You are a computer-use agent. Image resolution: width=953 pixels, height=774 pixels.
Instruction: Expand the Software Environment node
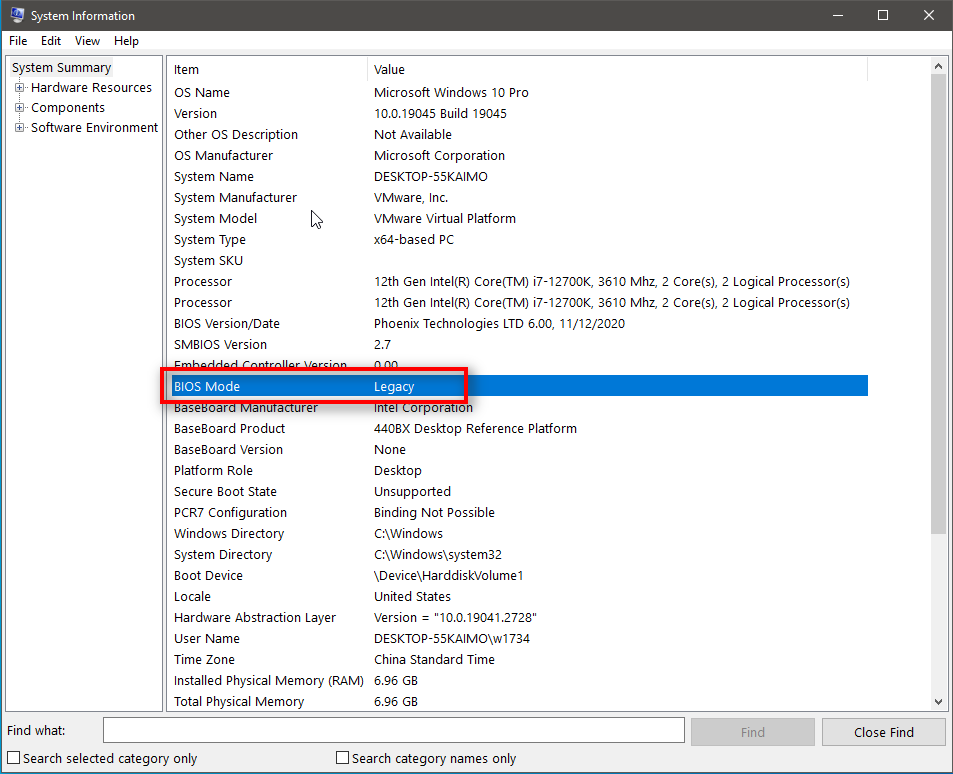tap(19, 128)
